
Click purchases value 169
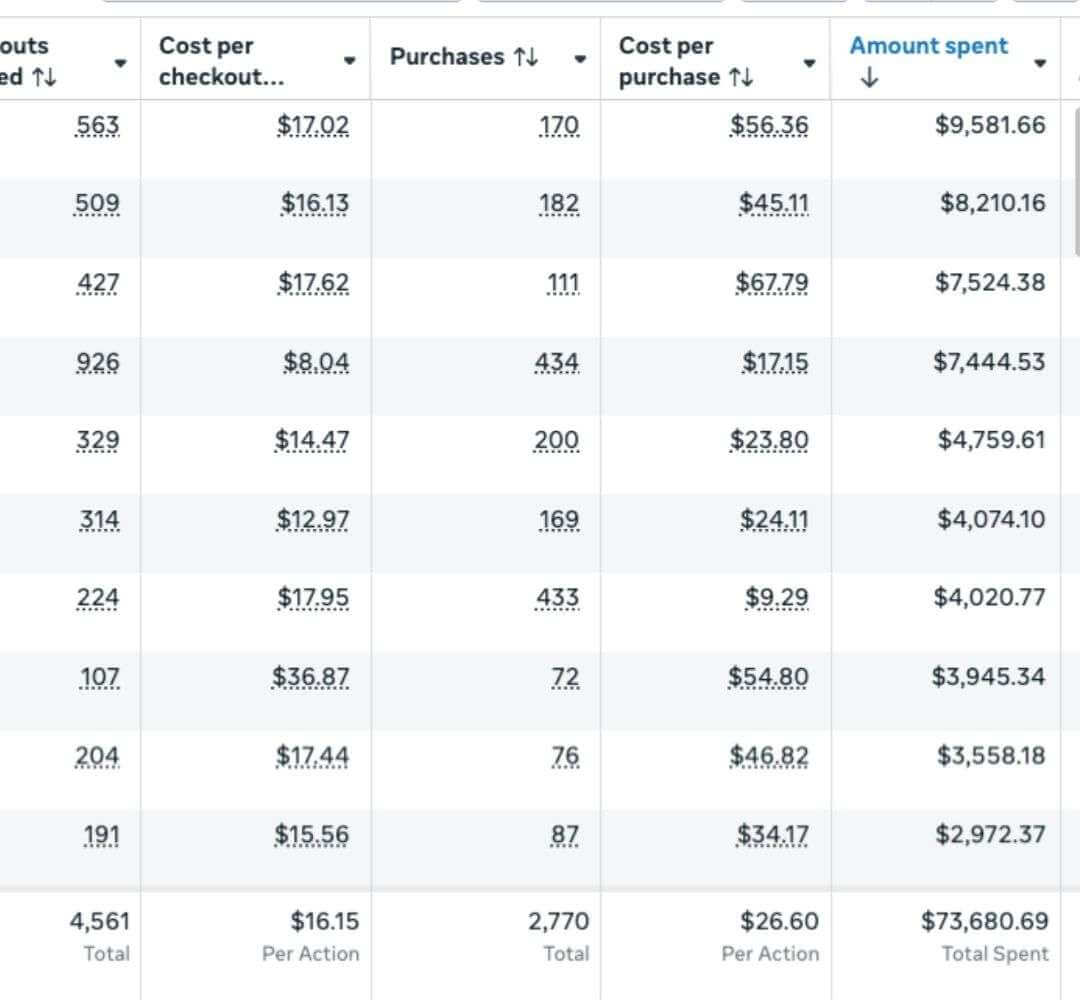(x=559, y=520)
